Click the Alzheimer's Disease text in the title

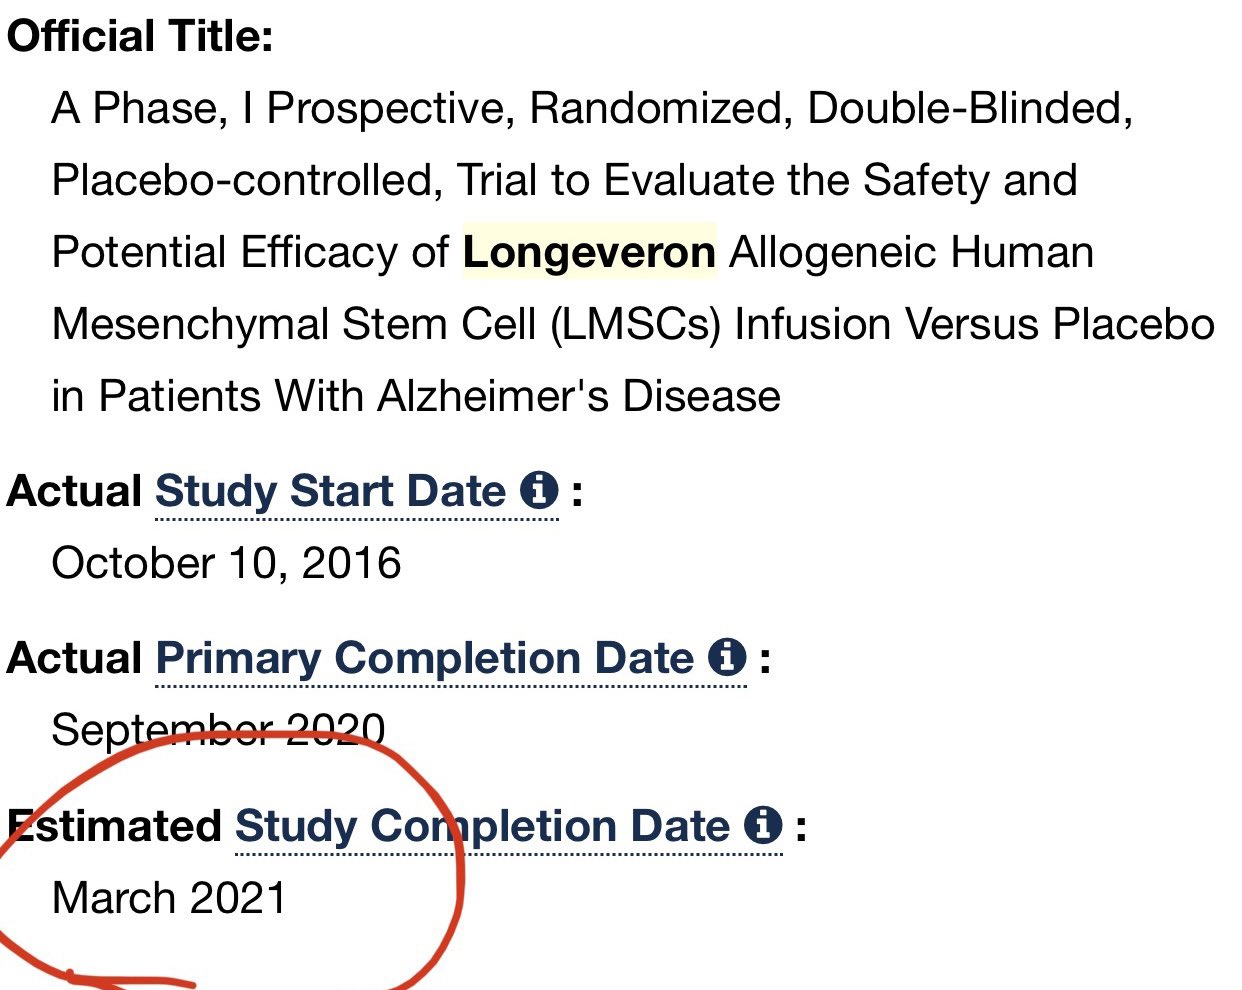[579, 396]
